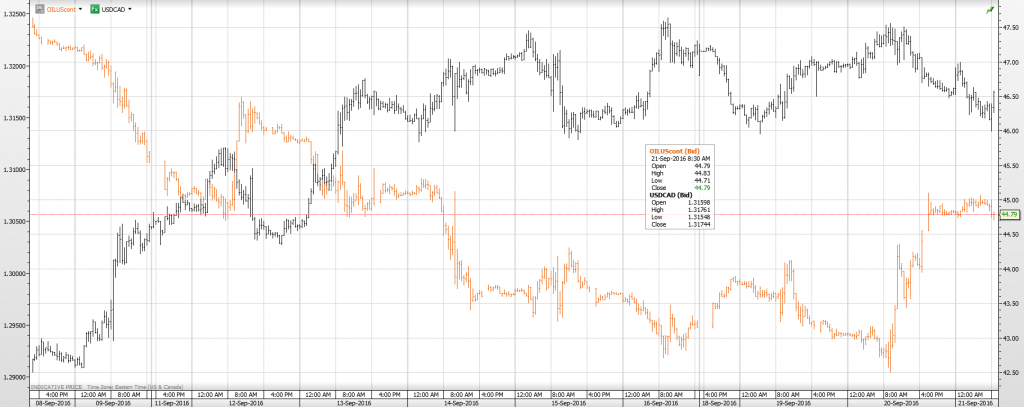This screenshot has width=1024, height=407.
Task: Click the 1.31000 value on left axis
Action: point(14,169)
